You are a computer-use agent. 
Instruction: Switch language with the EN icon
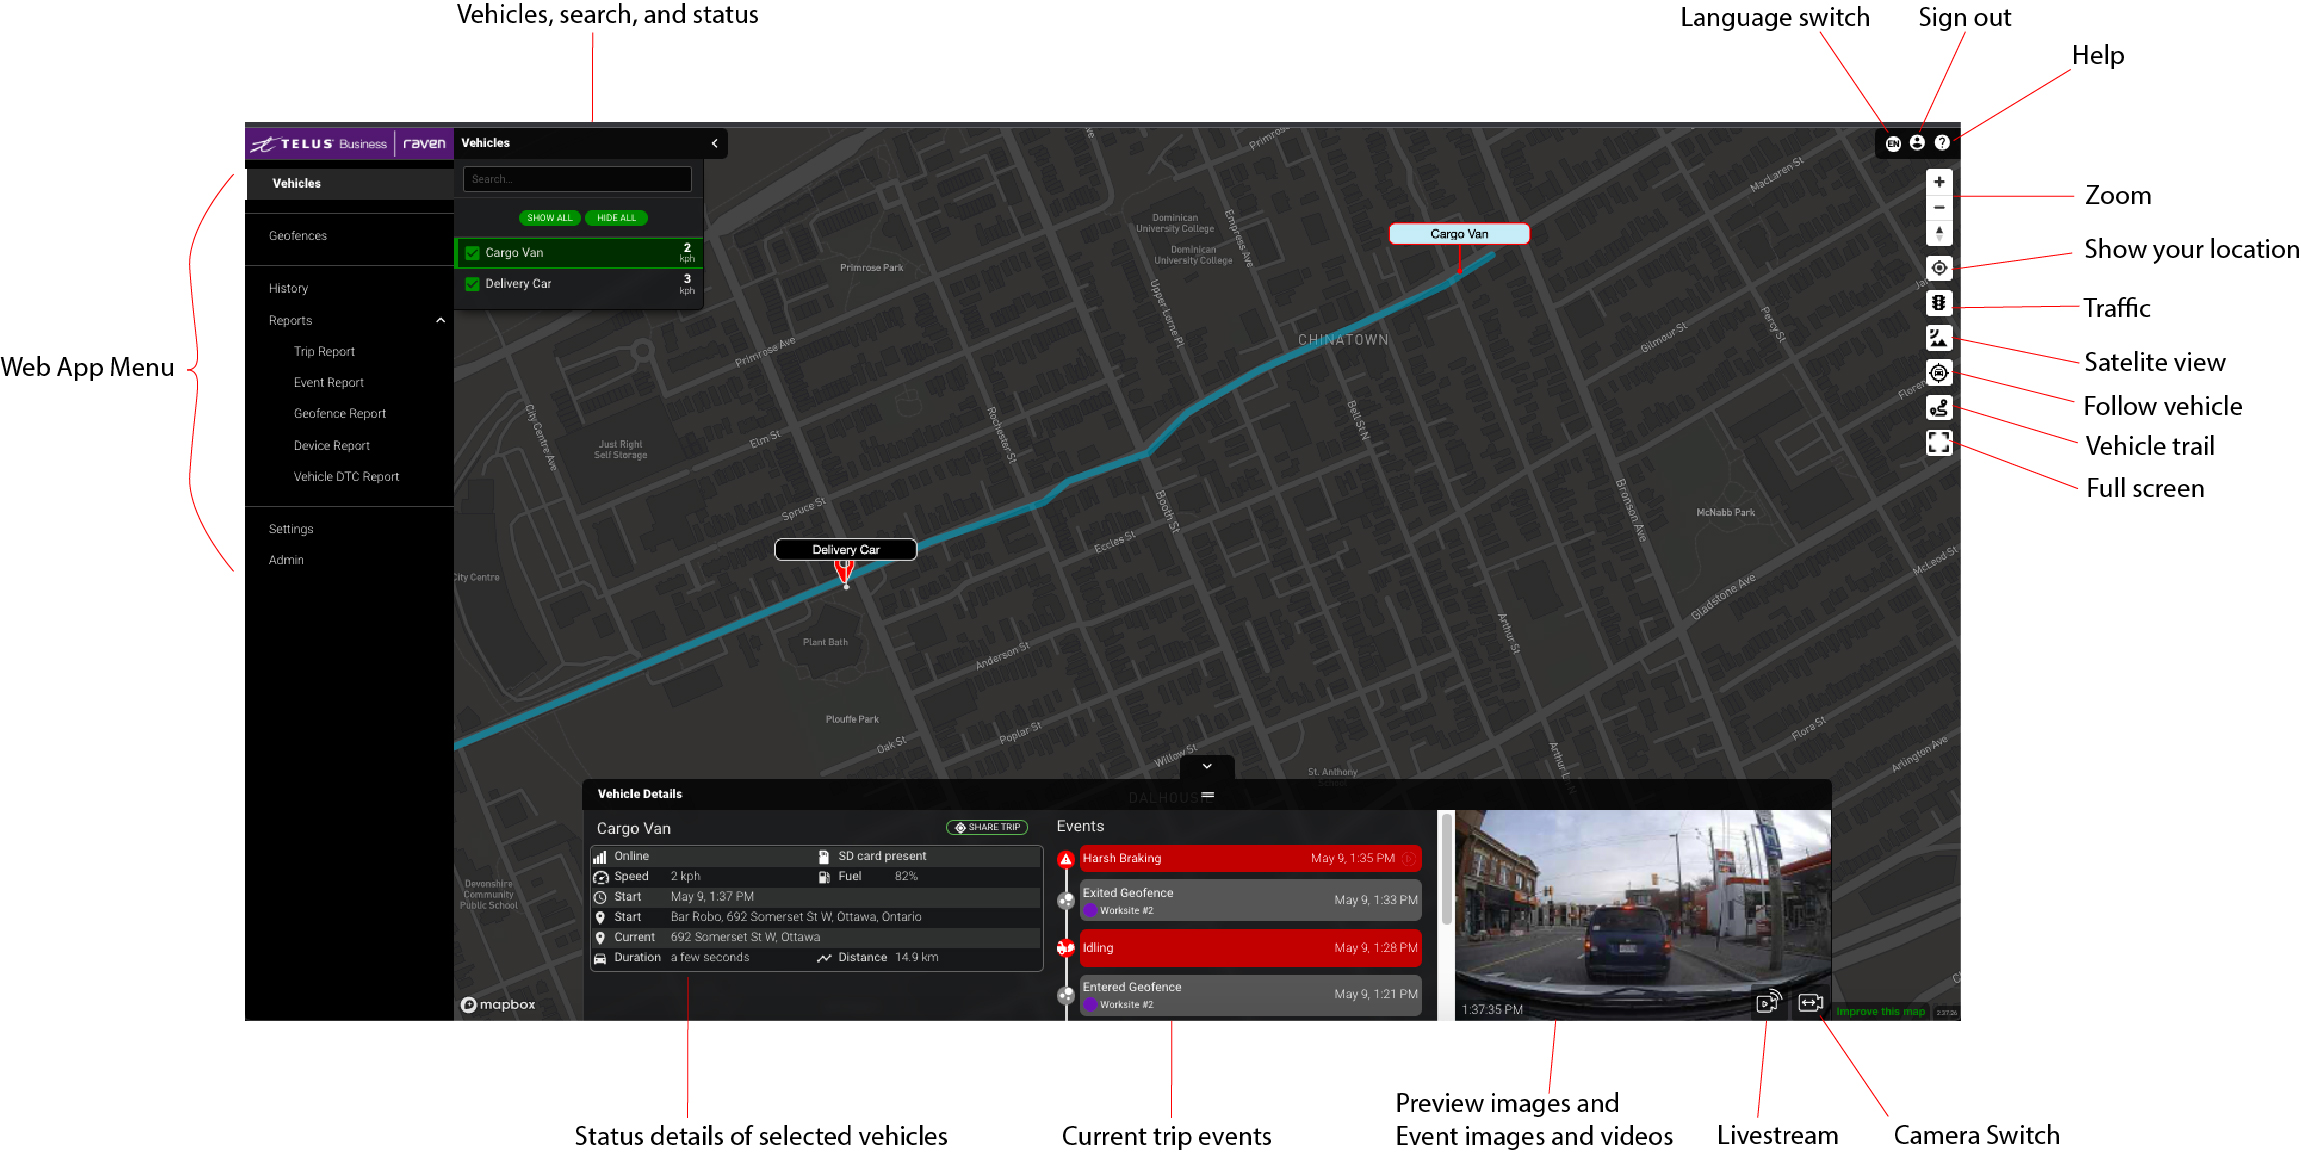coord(1892,143)
